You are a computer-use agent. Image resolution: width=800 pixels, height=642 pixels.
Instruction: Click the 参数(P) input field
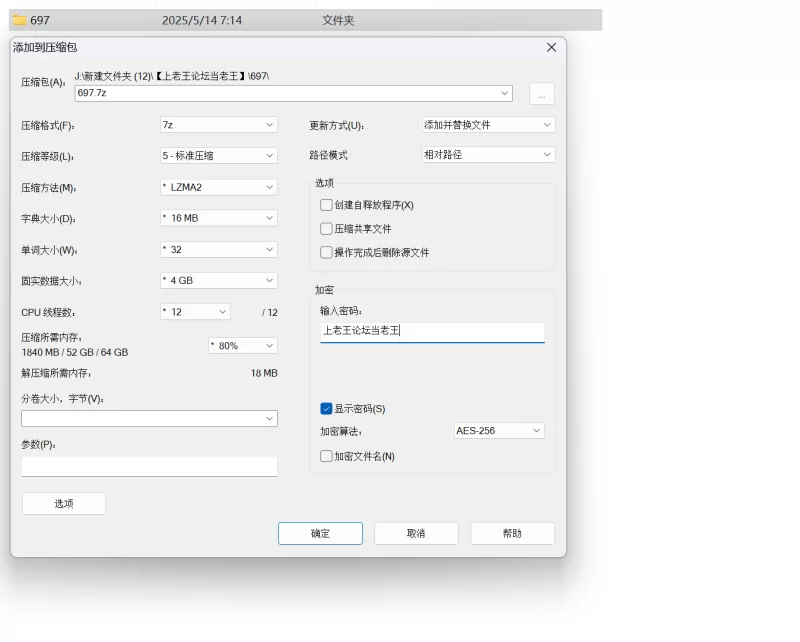149,466
